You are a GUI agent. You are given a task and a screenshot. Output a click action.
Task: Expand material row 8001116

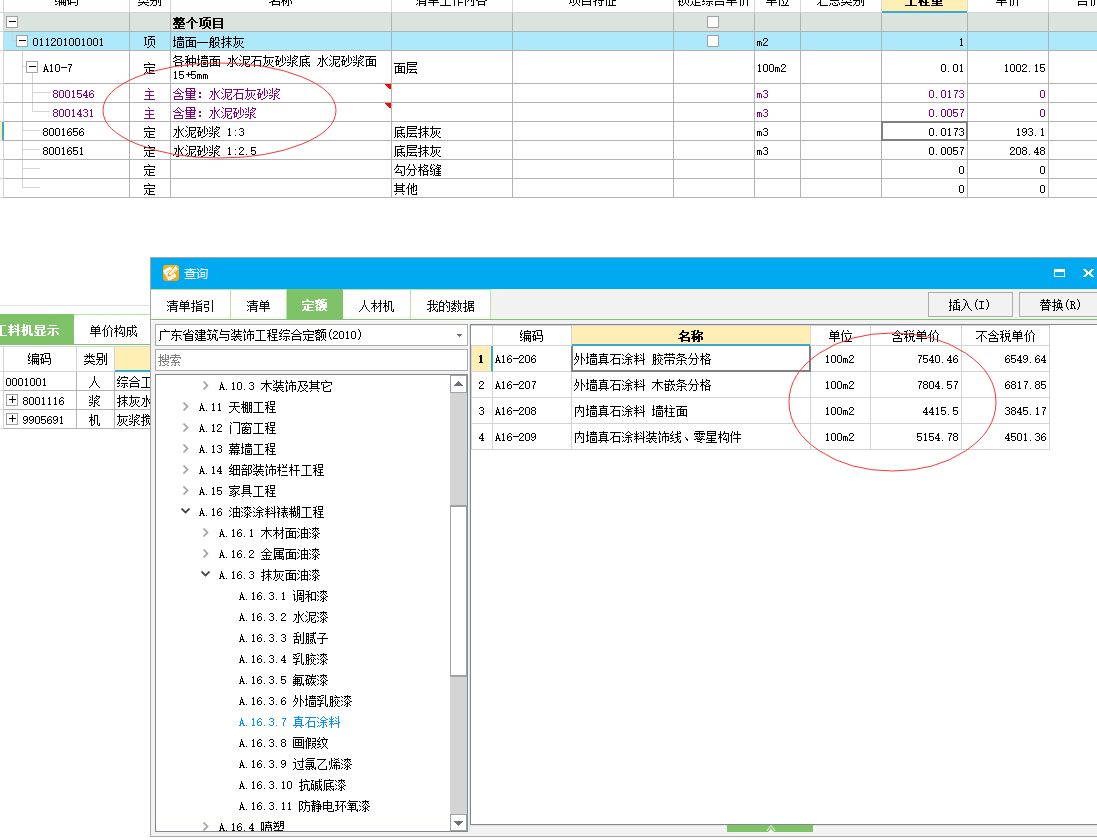pyautogui.click(x=12, y=400)
